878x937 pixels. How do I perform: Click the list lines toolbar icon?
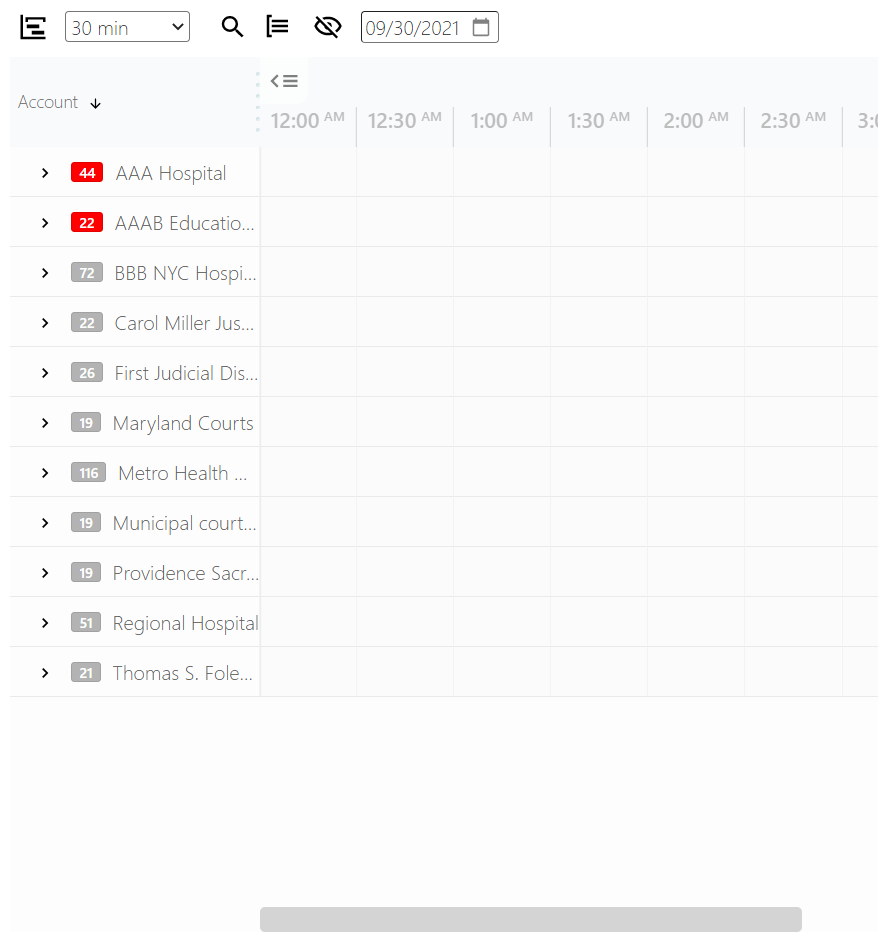277,27
